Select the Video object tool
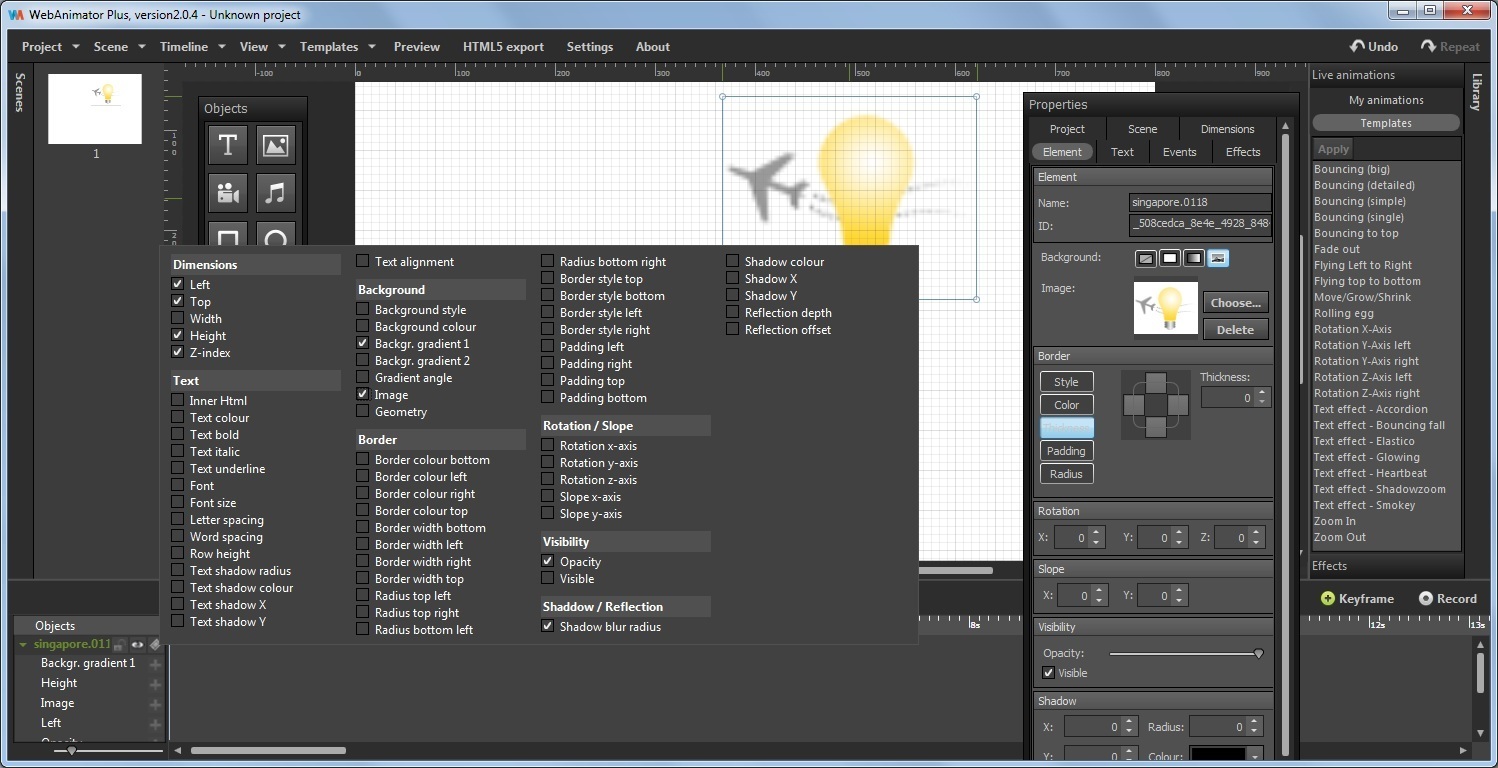Image resolution: width=1498 pixels, height=768 pixels. point(228,193)
